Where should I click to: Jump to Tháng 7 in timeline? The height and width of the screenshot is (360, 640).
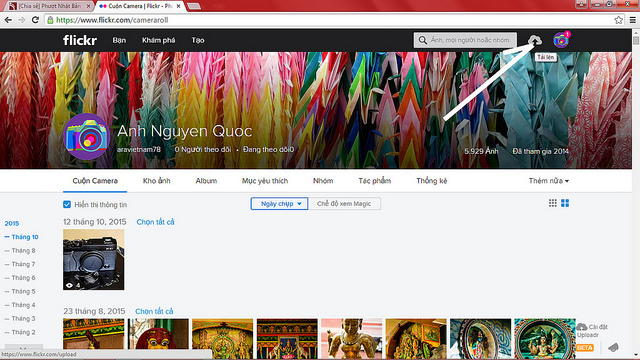(23, 264)
